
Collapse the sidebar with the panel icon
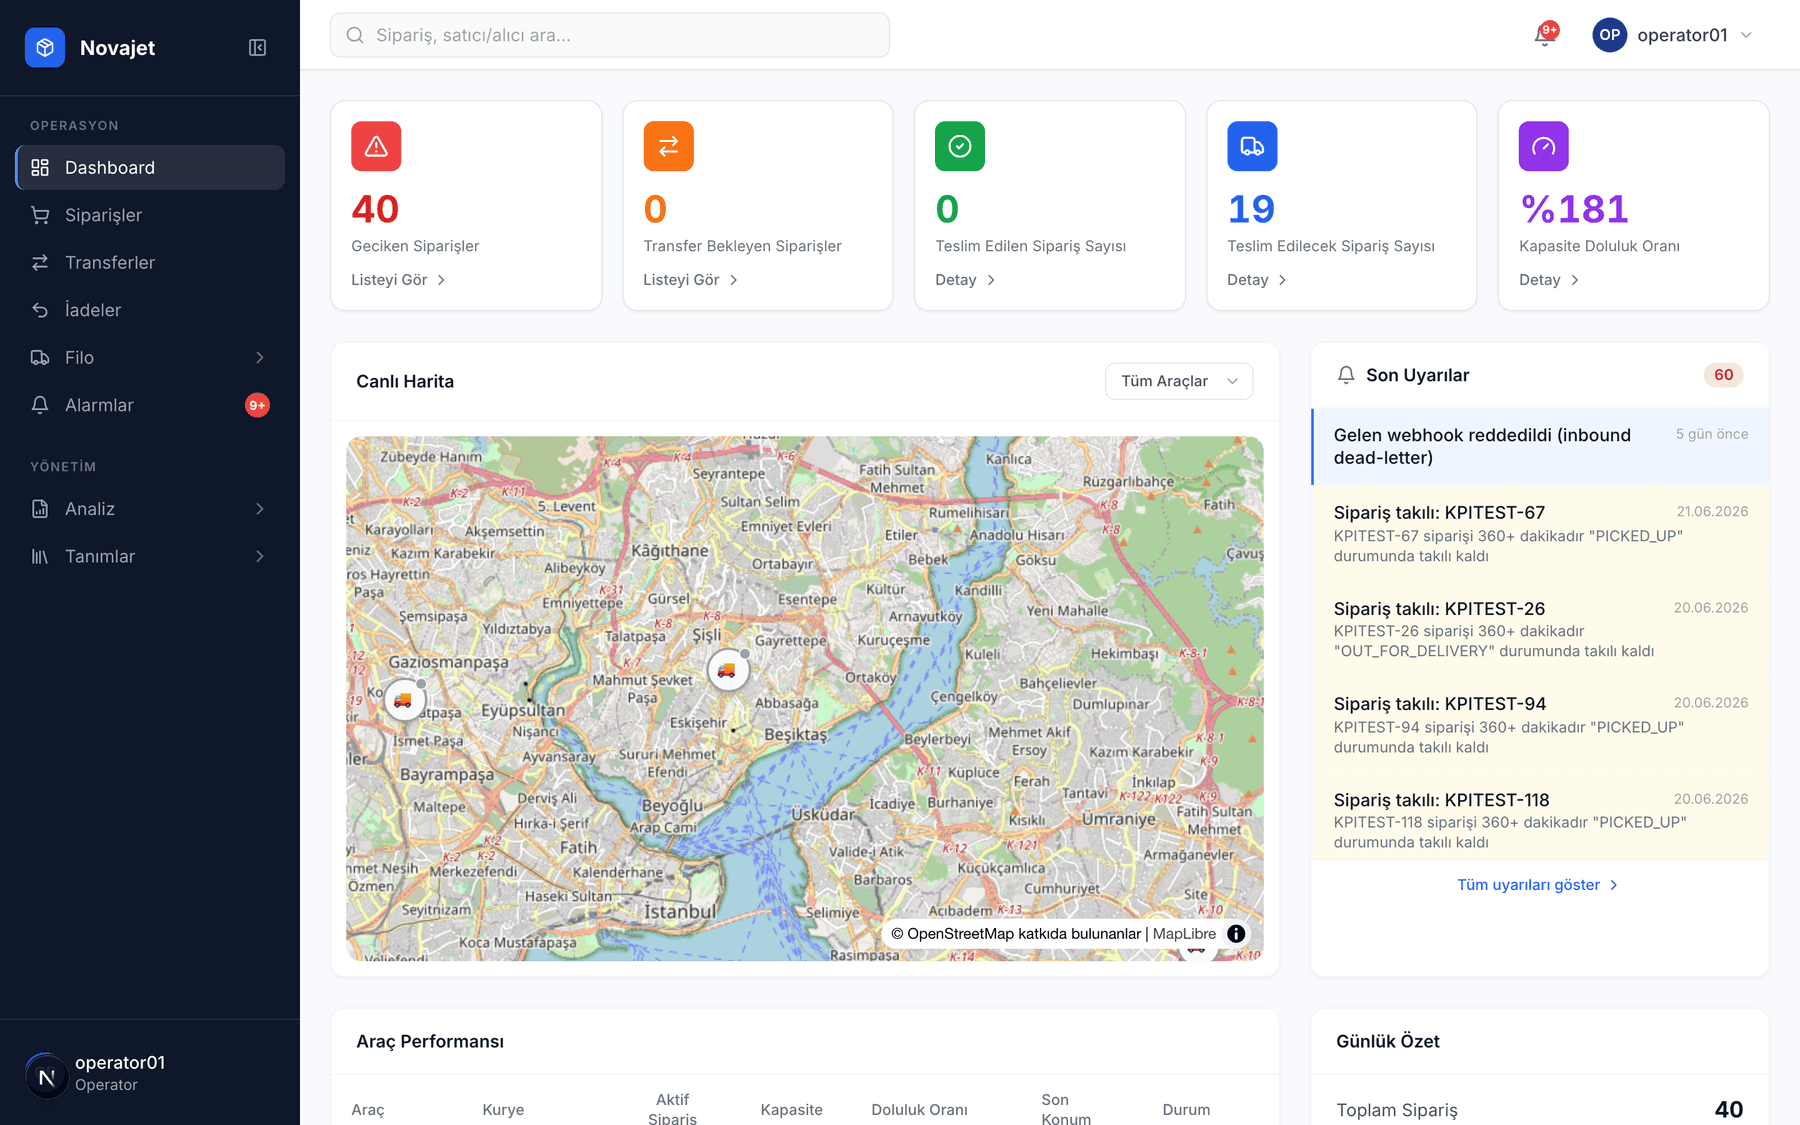coord(257,48)
